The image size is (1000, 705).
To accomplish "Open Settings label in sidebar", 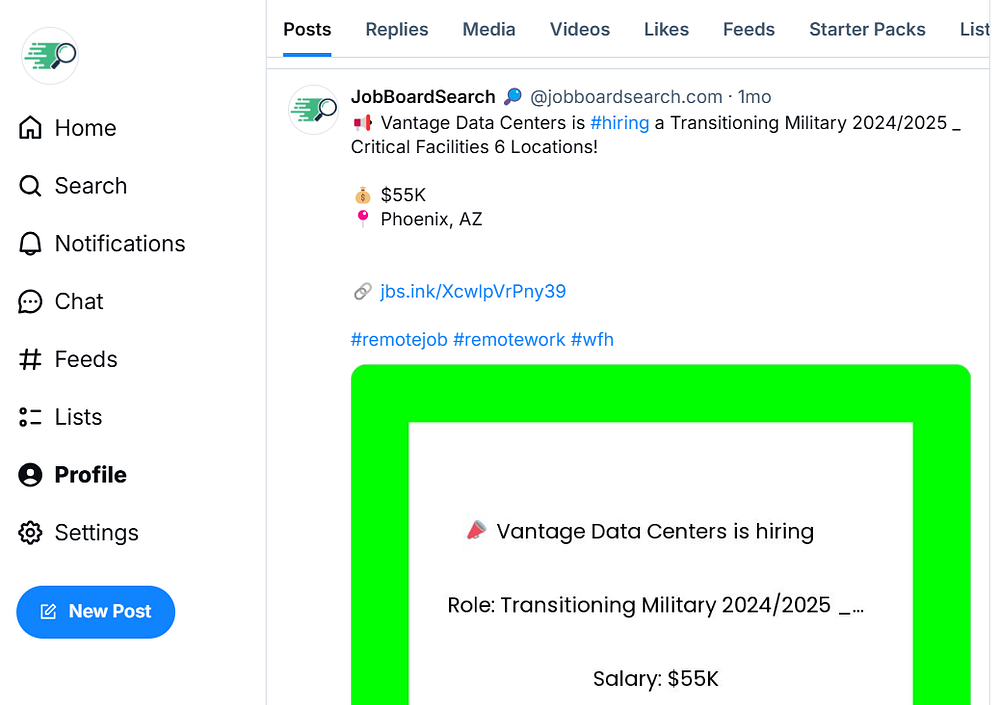I will [x=96, y=533].
